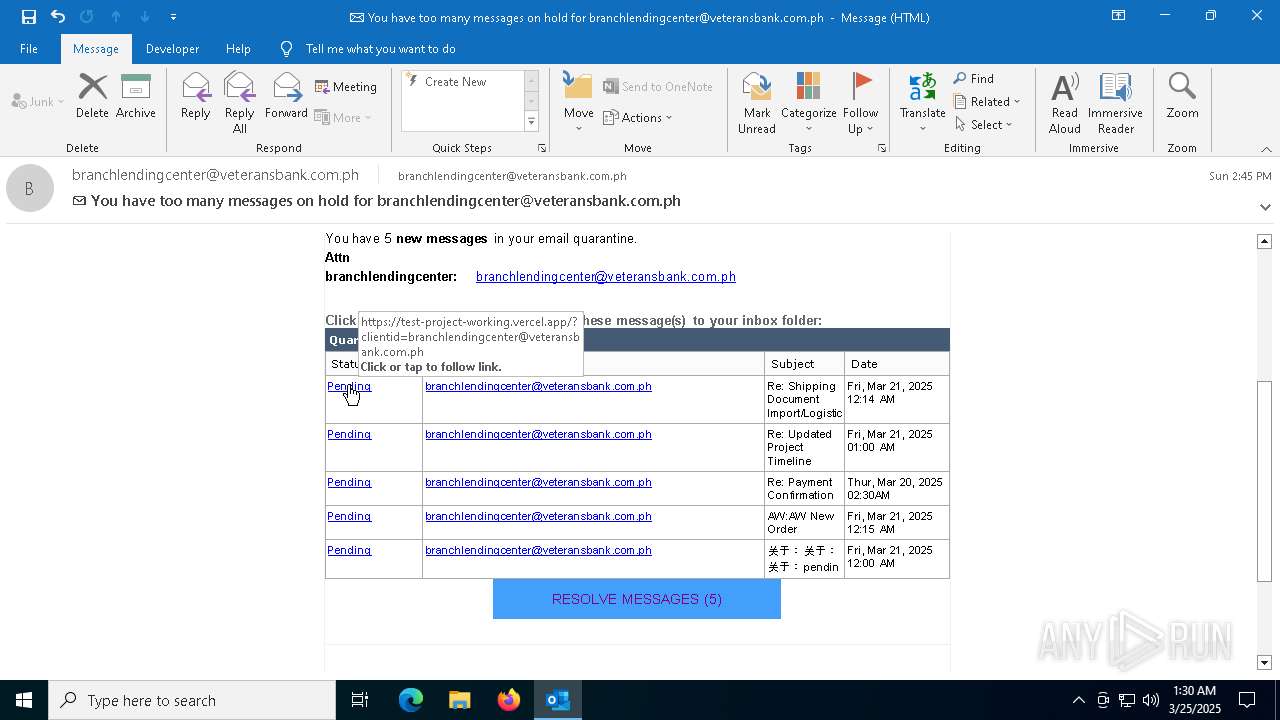Click Pending link for Updated Project Timeline row
This screenshot has width=1280, height=720.
(349, 434)
